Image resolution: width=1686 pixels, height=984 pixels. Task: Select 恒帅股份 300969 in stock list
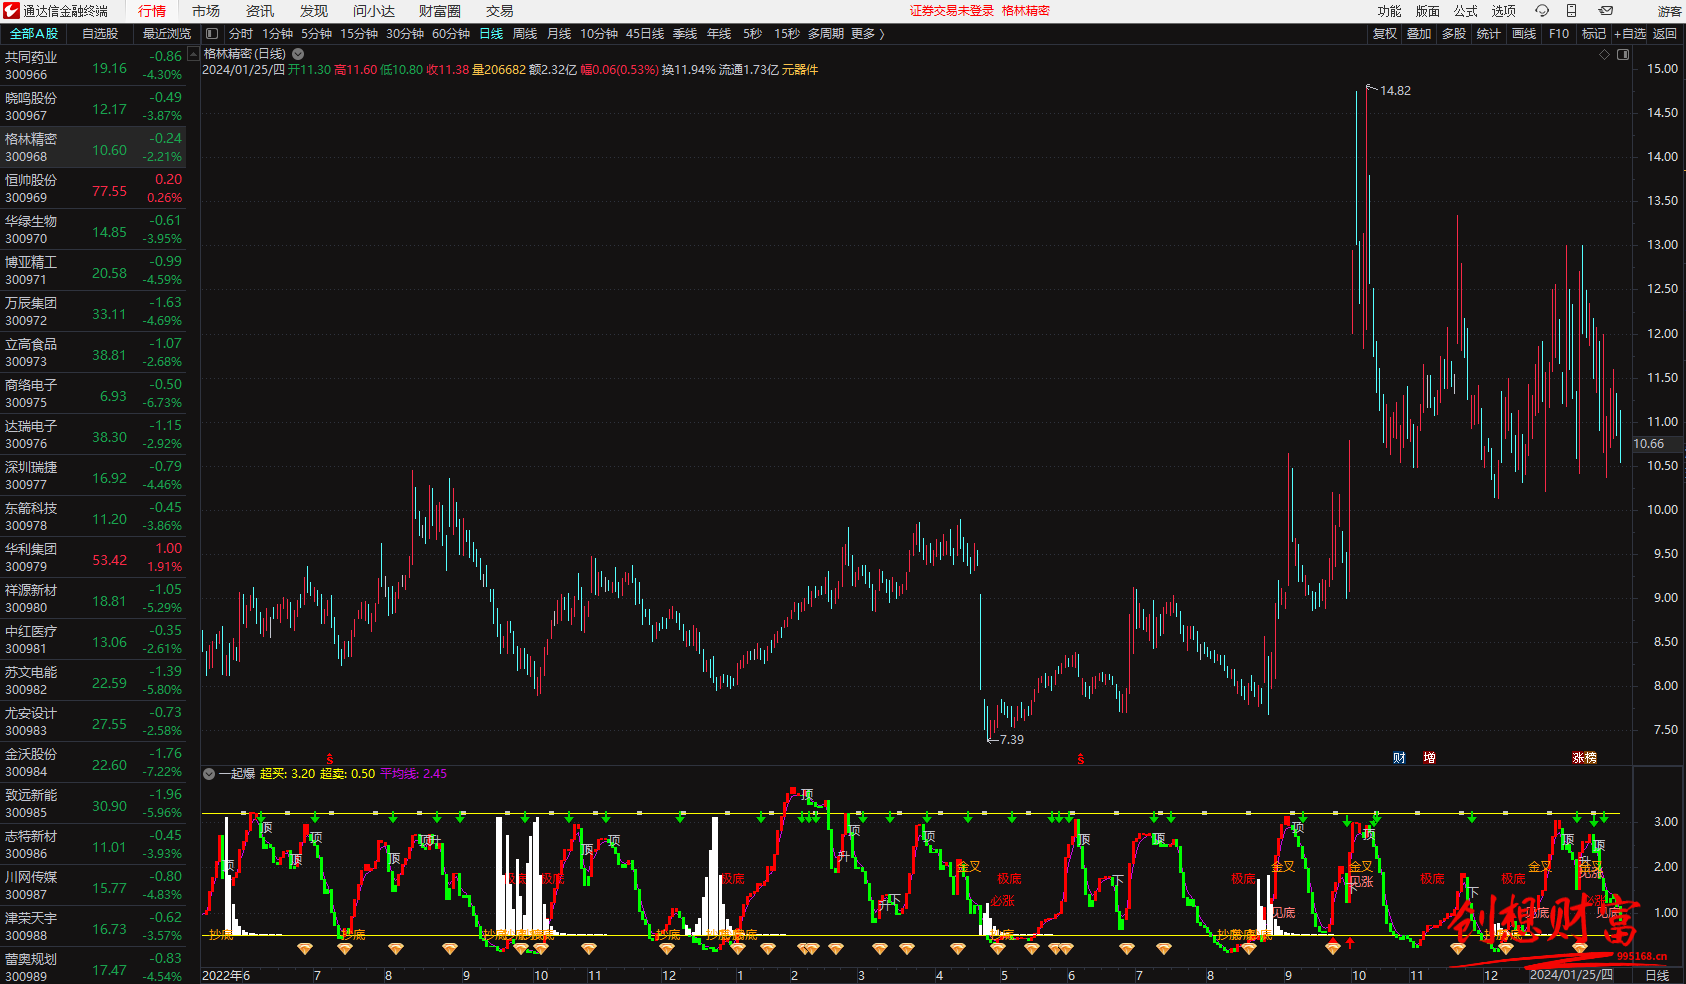(x=93, y=189)
